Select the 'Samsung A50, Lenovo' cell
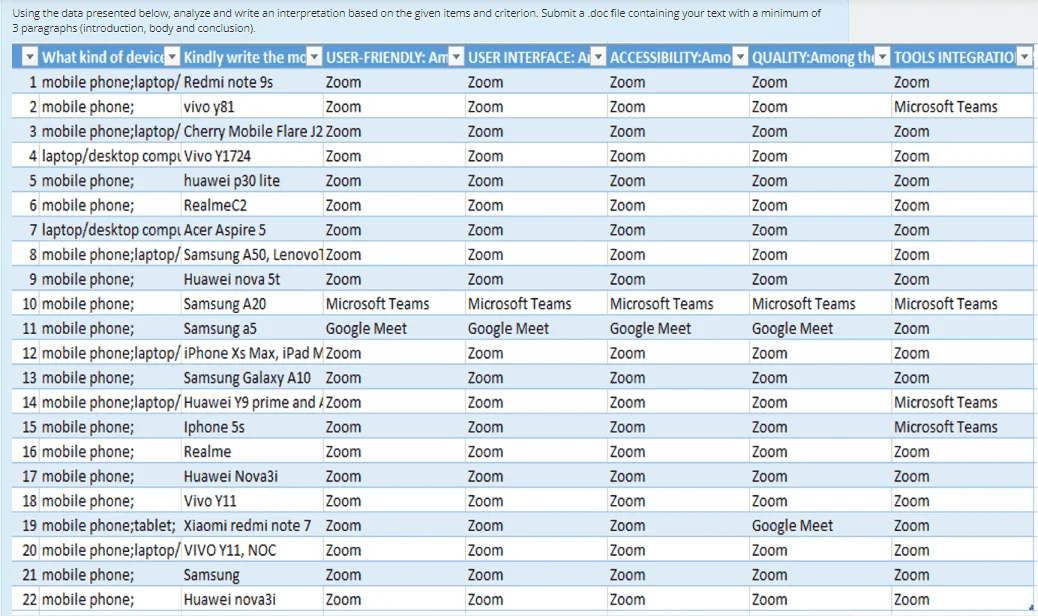 coord(252,255)
